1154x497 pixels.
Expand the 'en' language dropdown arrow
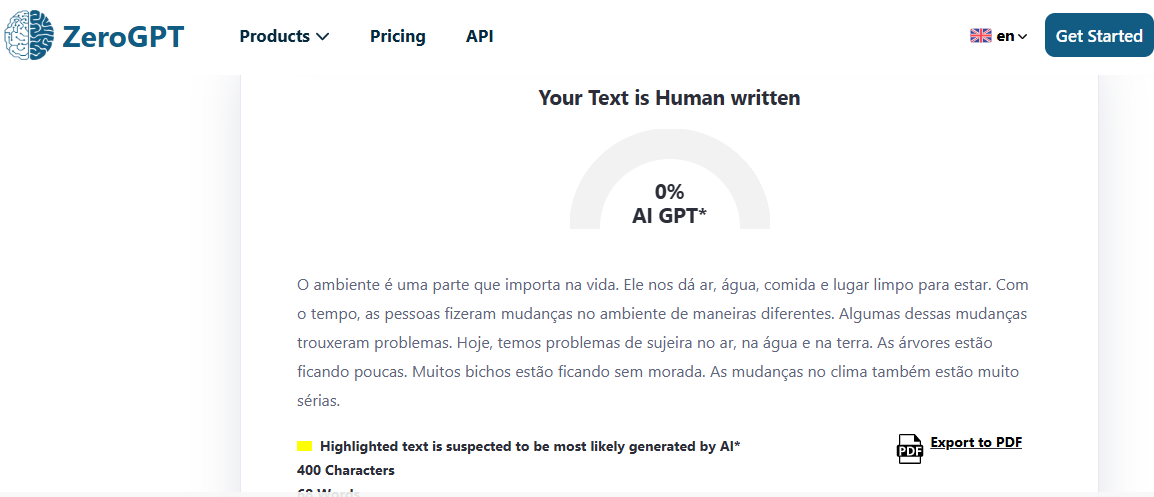pyautogui.click(x=1022, y=37)
